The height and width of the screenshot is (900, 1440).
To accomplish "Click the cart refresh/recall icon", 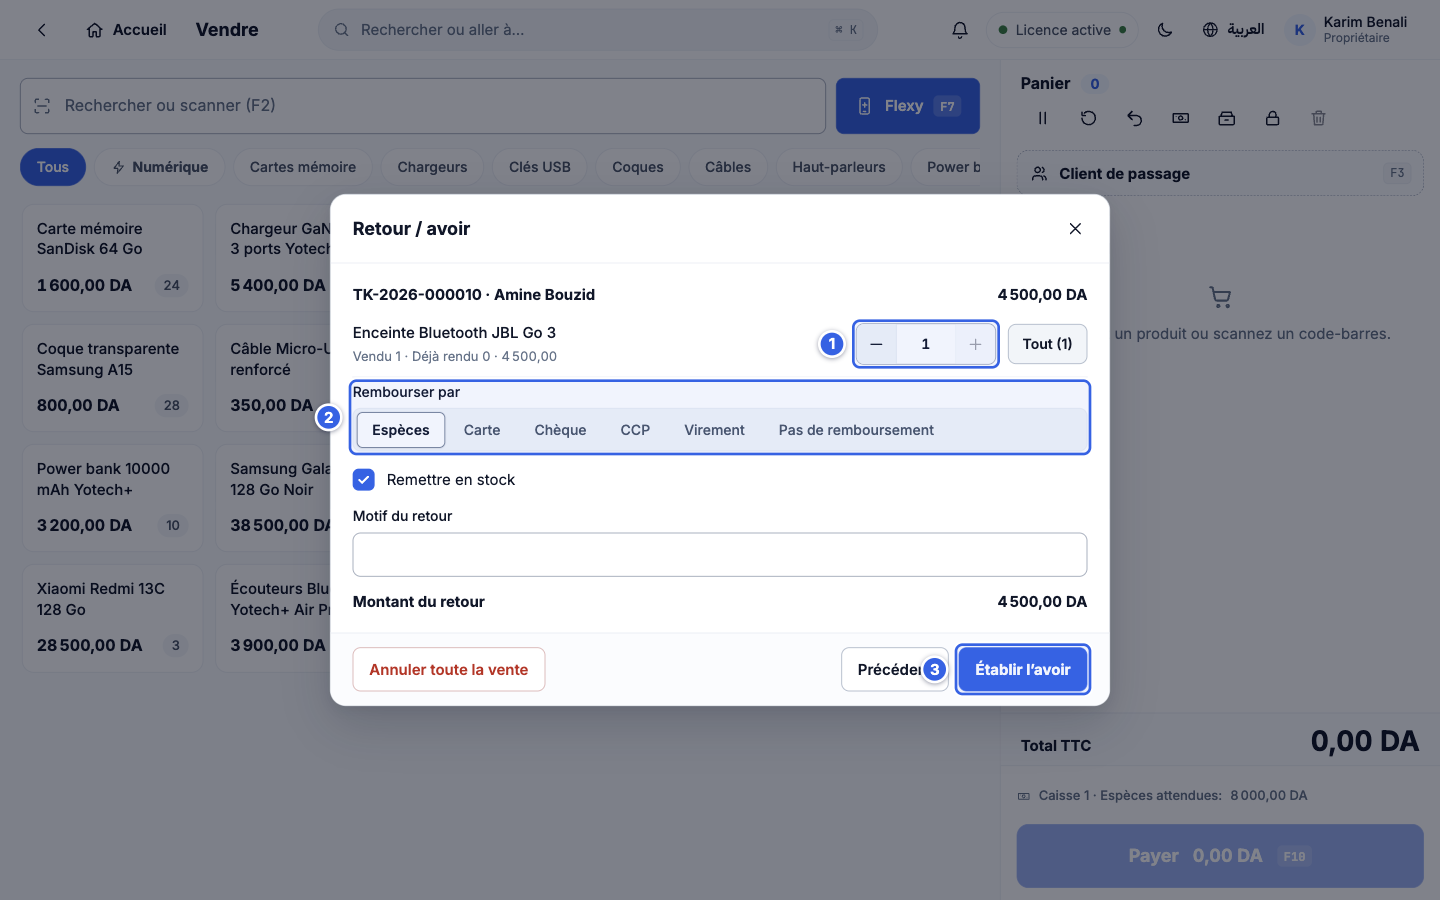I will point(1088,118).
